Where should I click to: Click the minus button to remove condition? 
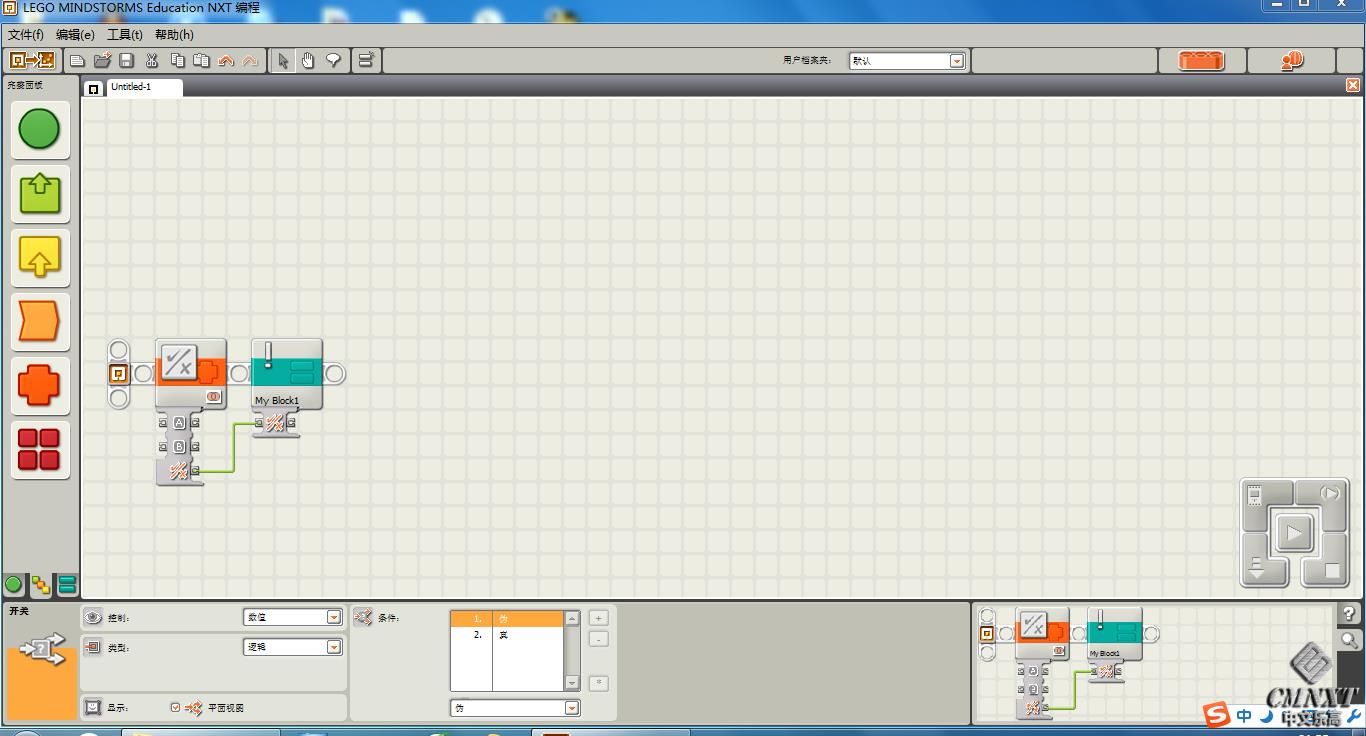(598, 639)
